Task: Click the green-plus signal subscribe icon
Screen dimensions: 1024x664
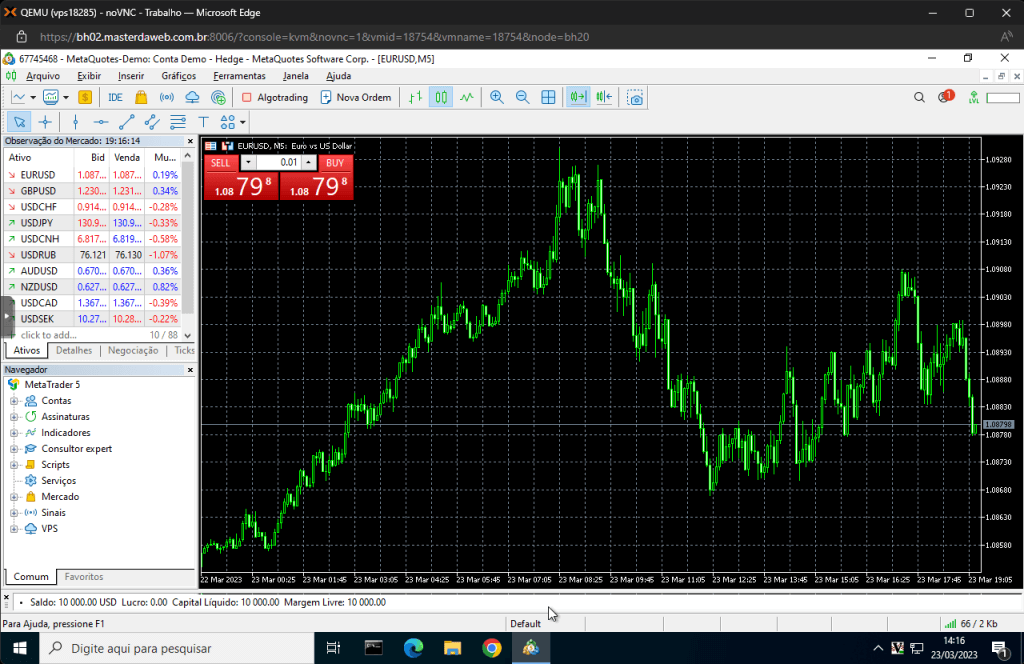Action: pyautogui.click(x=218, y=97)
